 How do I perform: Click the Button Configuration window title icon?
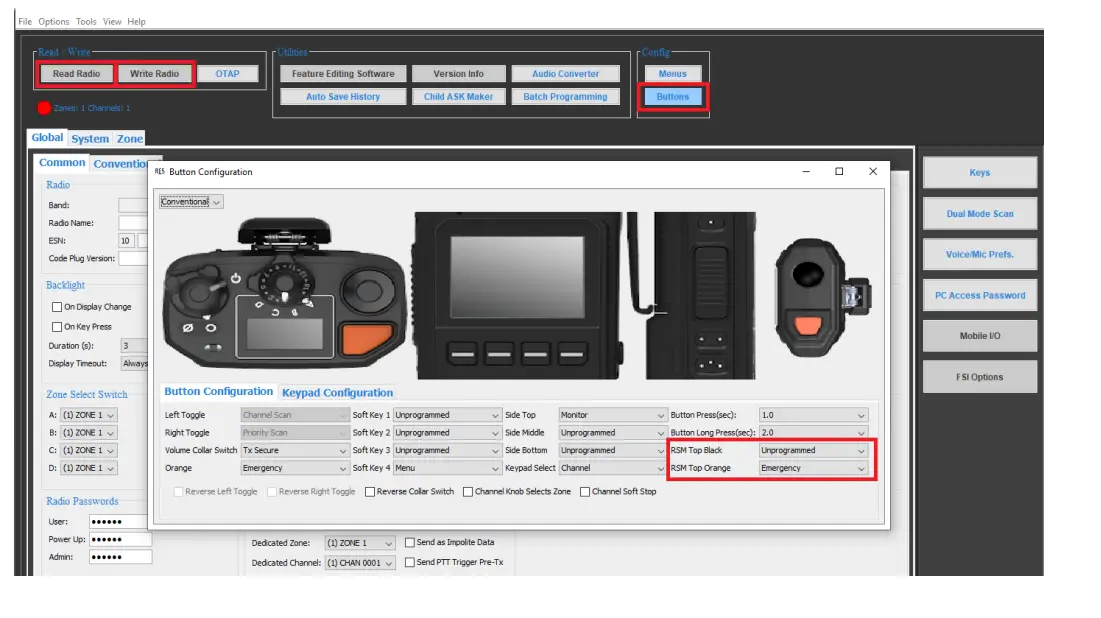(159, 171)
